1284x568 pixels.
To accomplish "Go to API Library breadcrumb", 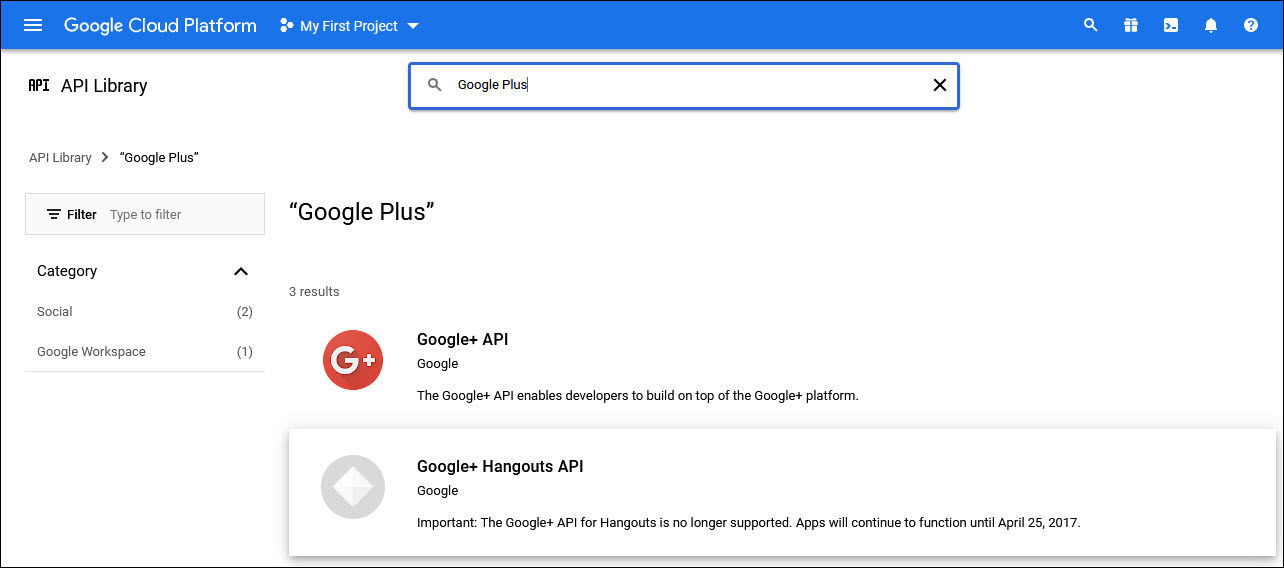I will coord(60,158).
